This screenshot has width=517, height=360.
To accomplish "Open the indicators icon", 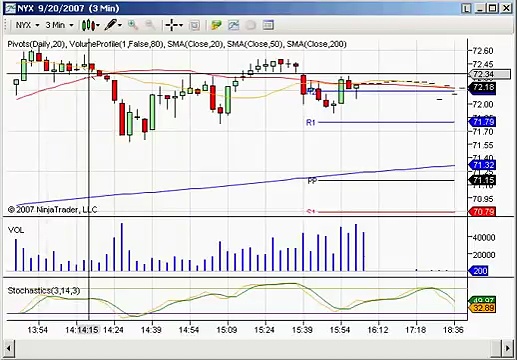I will [234, 25].
